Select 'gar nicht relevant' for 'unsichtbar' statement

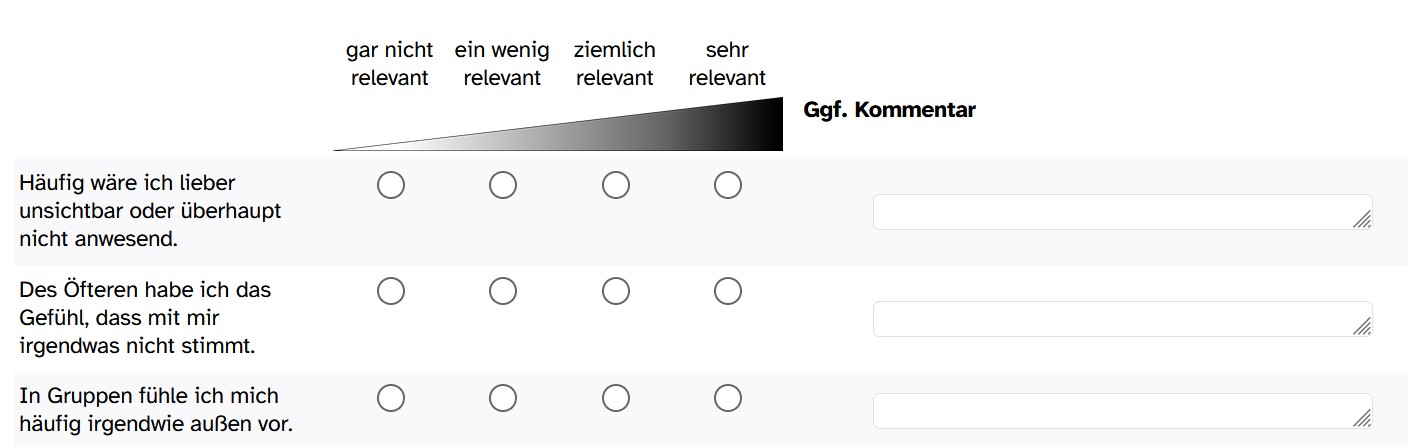(390, 185)
